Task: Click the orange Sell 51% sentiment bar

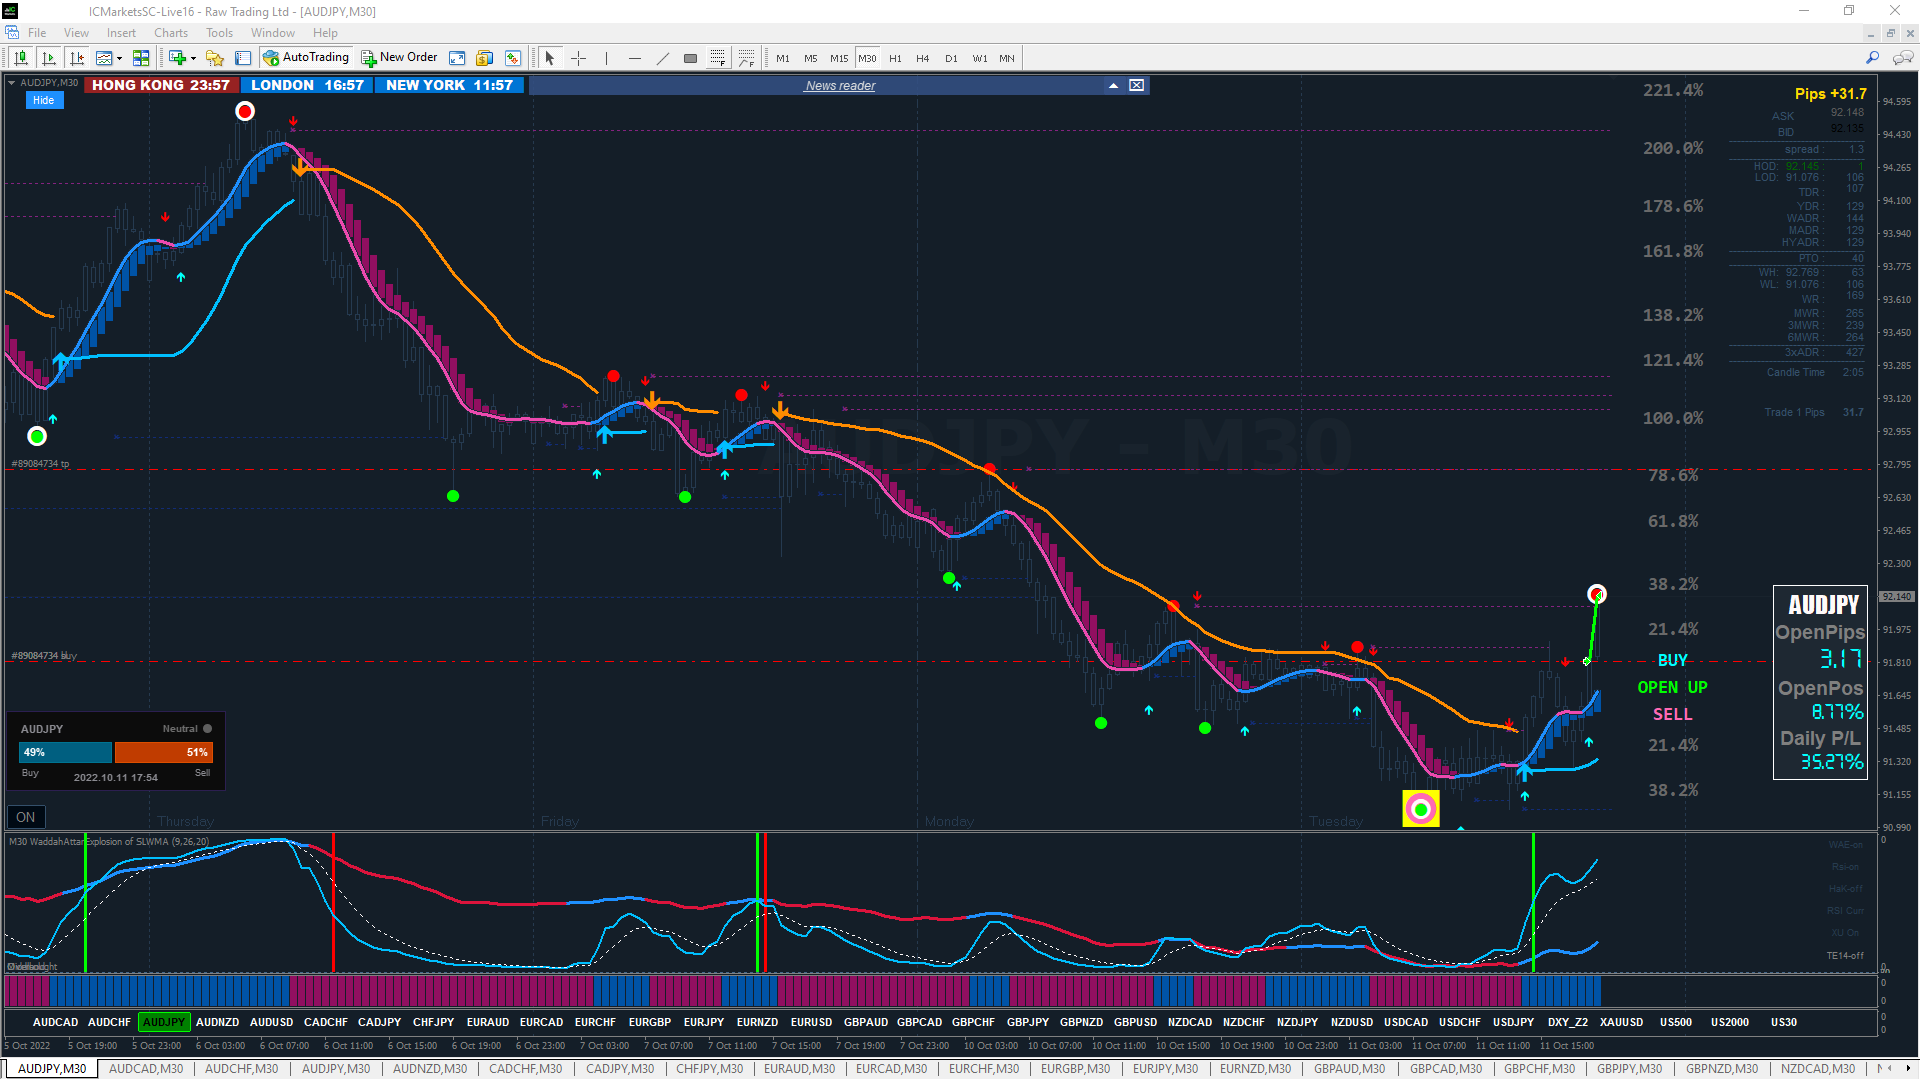Action: 163,752
